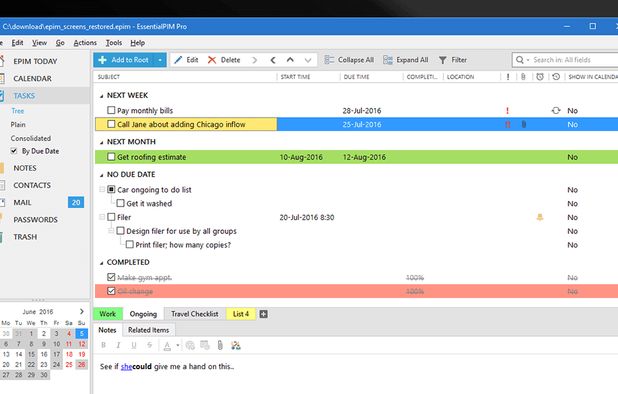Select the TASKS module
Screen dimensions: 618x394
coord(24,96)
